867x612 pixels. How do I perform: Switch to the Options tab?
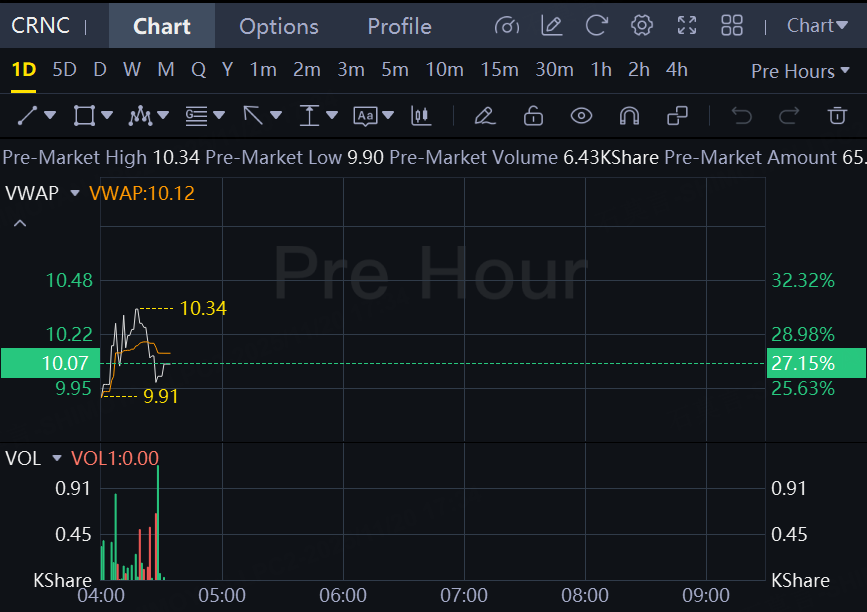click(279, 26)
